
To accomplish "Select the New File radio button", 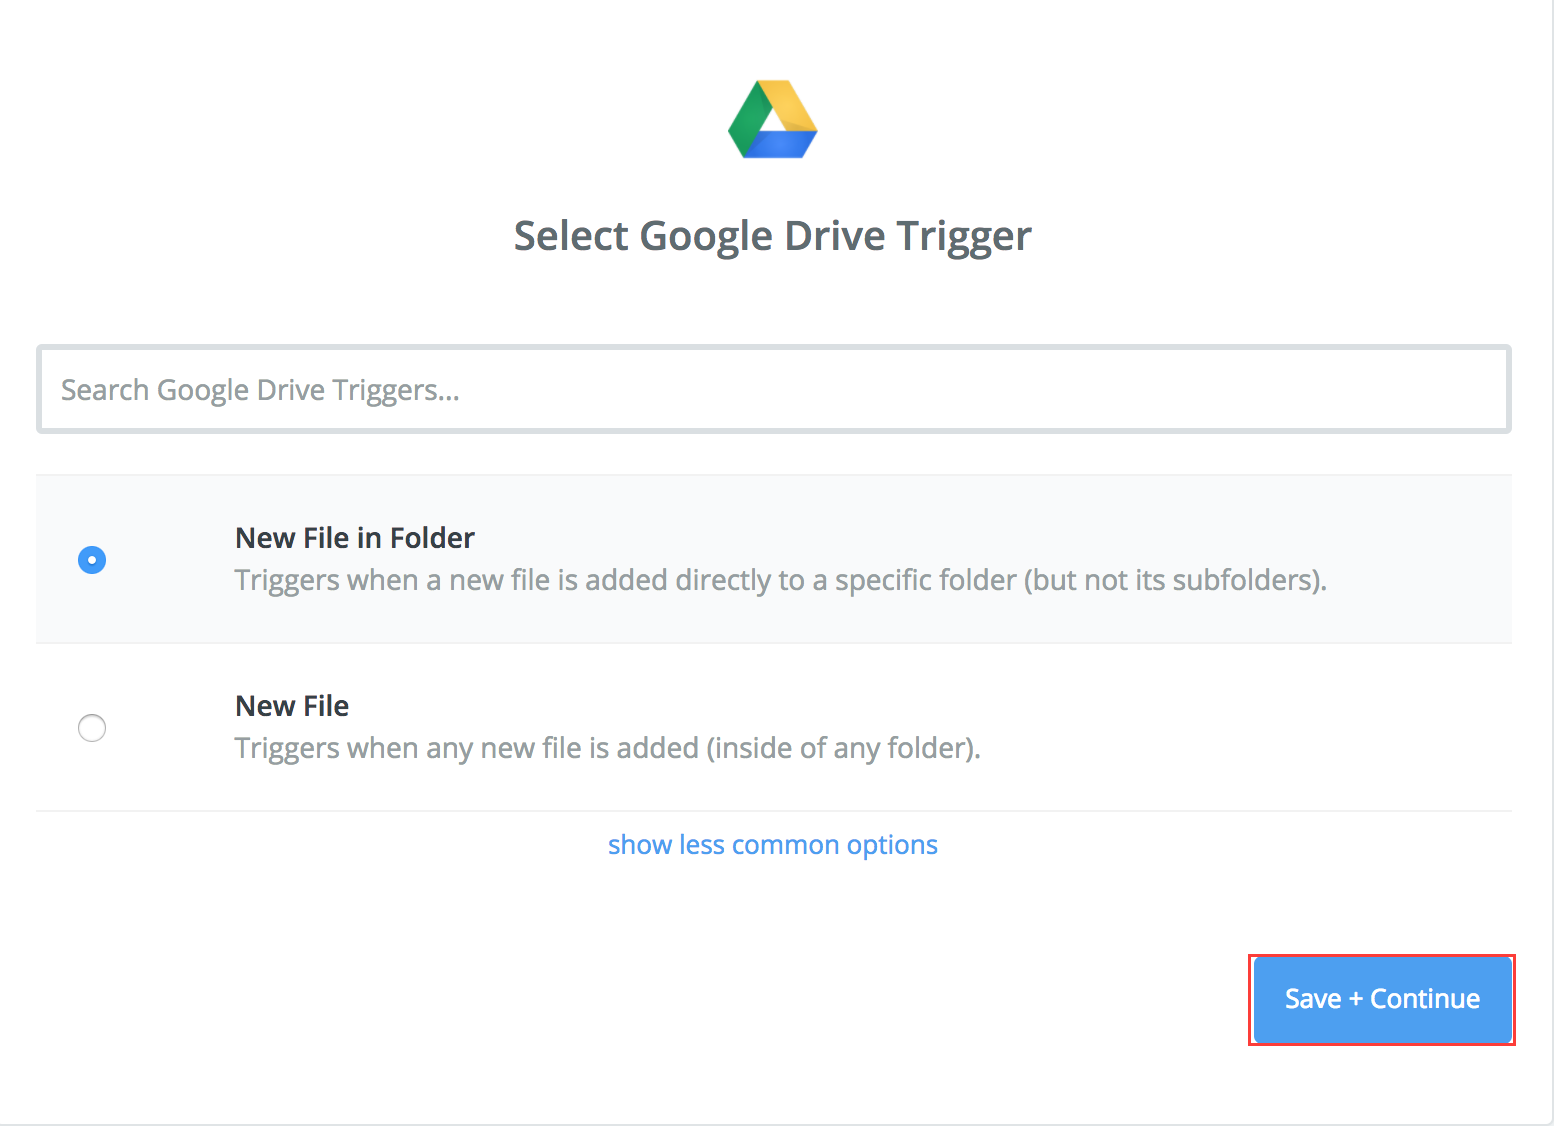I will click(92, 727).
